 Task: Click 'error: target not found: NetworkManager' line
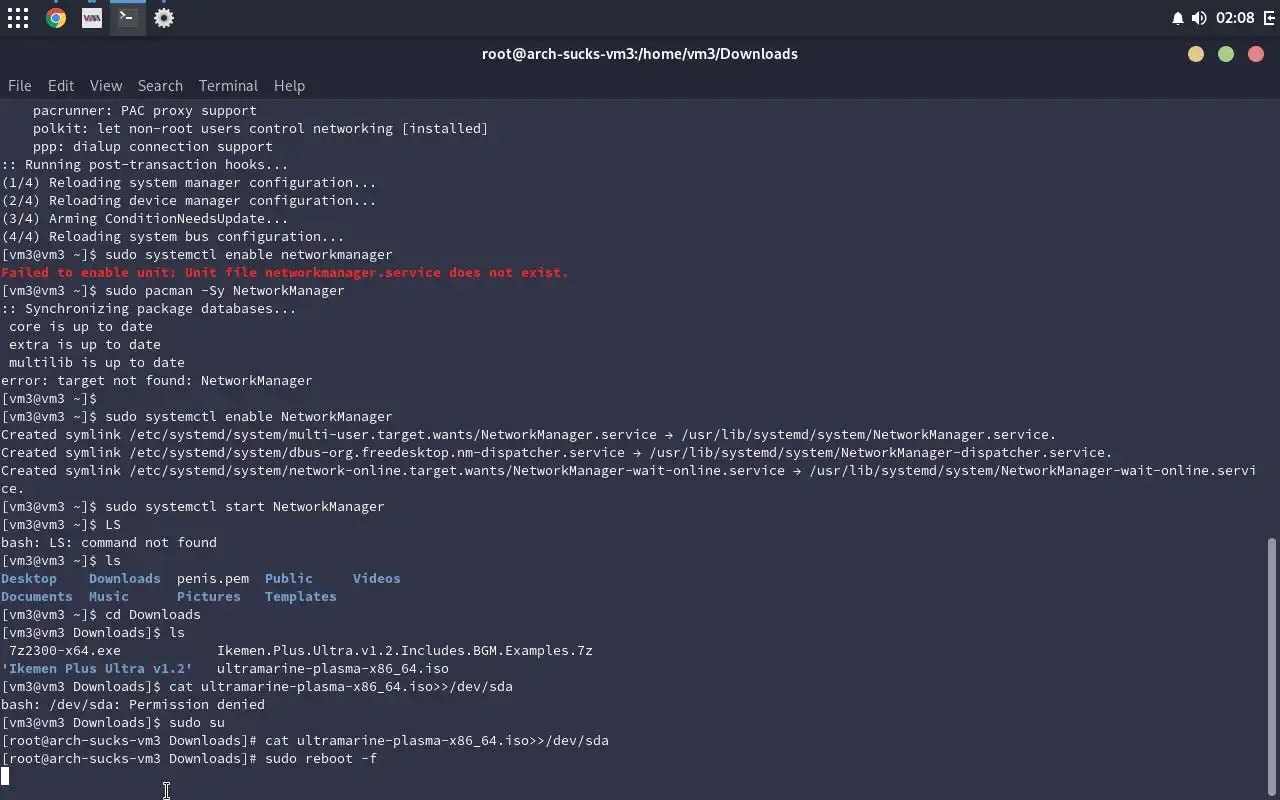pos(157,380)
